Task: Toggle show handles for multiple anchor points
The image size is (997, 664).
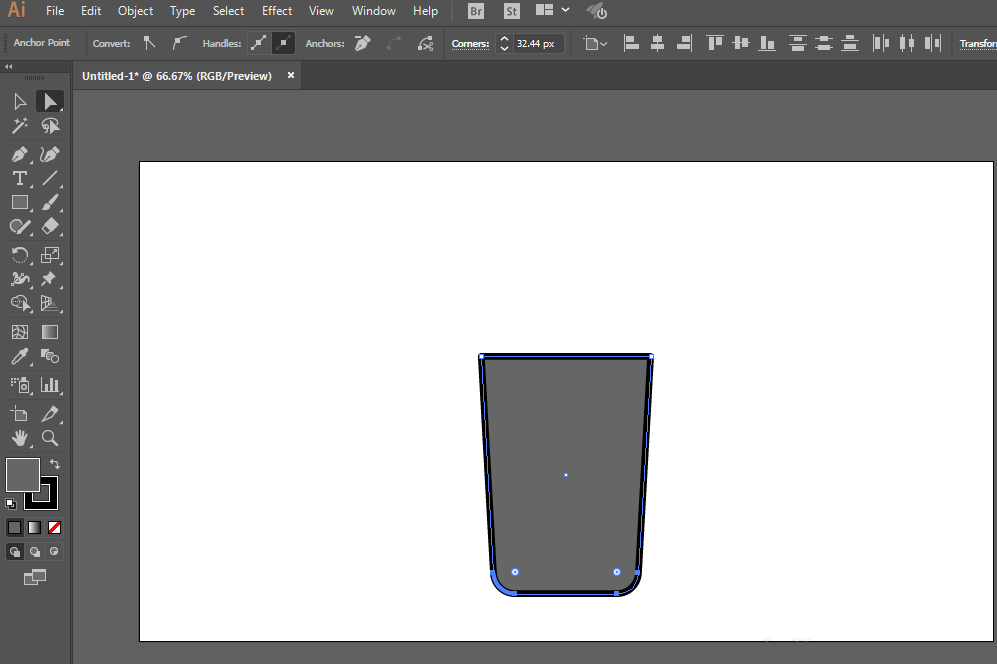Action: [259, 43]
